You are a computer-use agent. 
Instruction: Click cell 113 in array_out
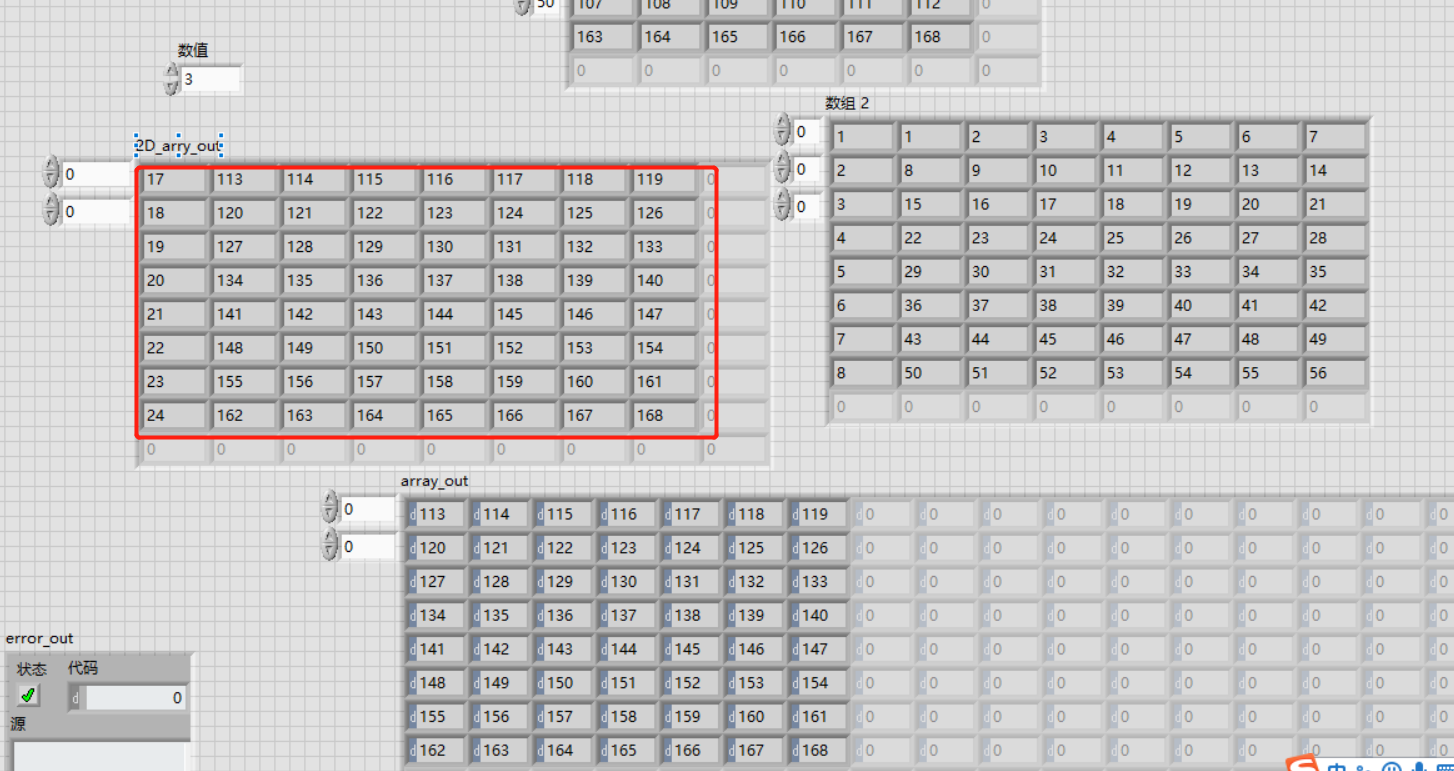point(437,514)
